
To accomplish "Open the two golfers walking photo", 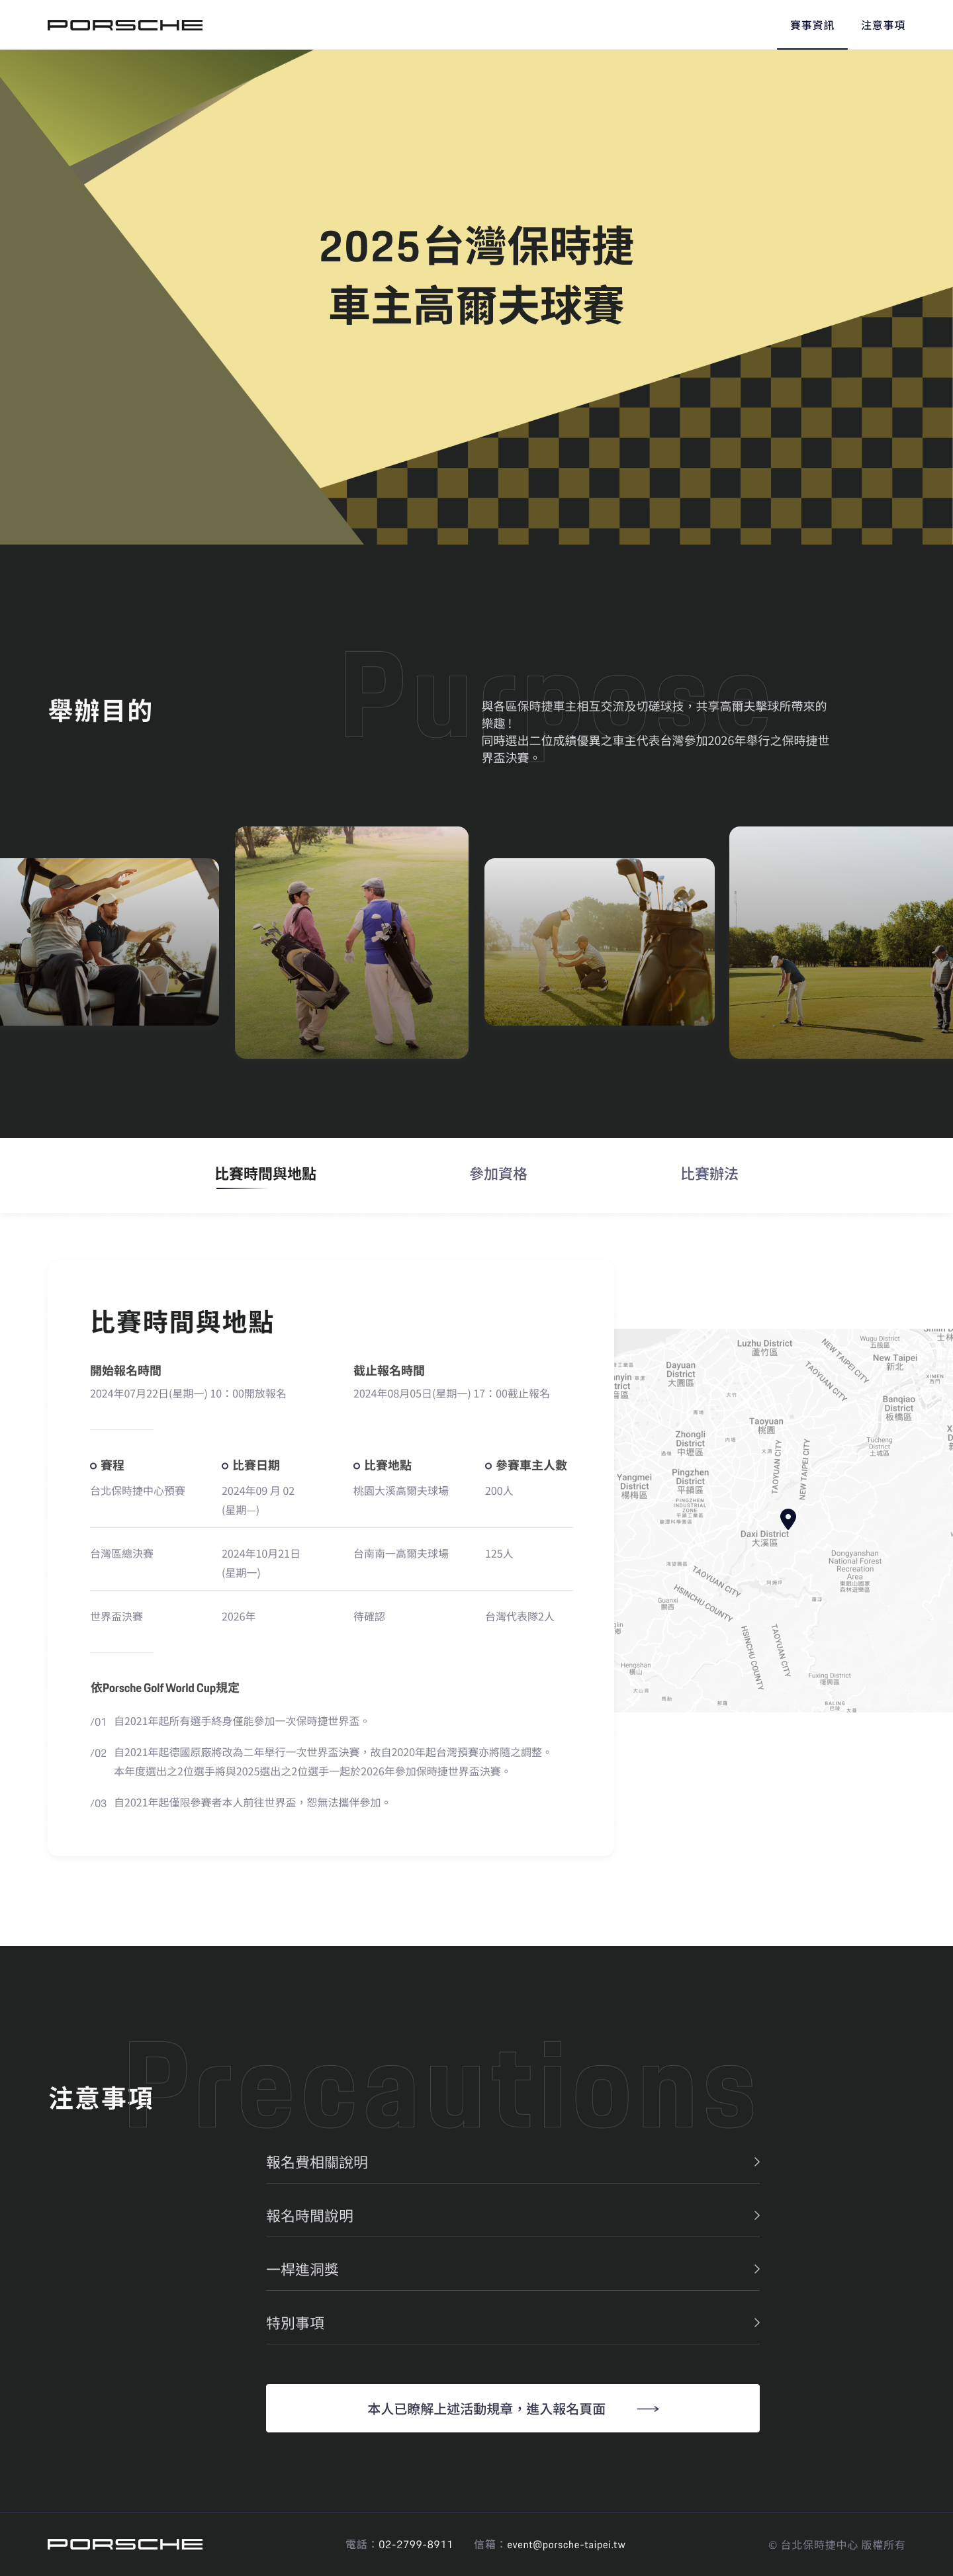I will [x=351, y=942].
